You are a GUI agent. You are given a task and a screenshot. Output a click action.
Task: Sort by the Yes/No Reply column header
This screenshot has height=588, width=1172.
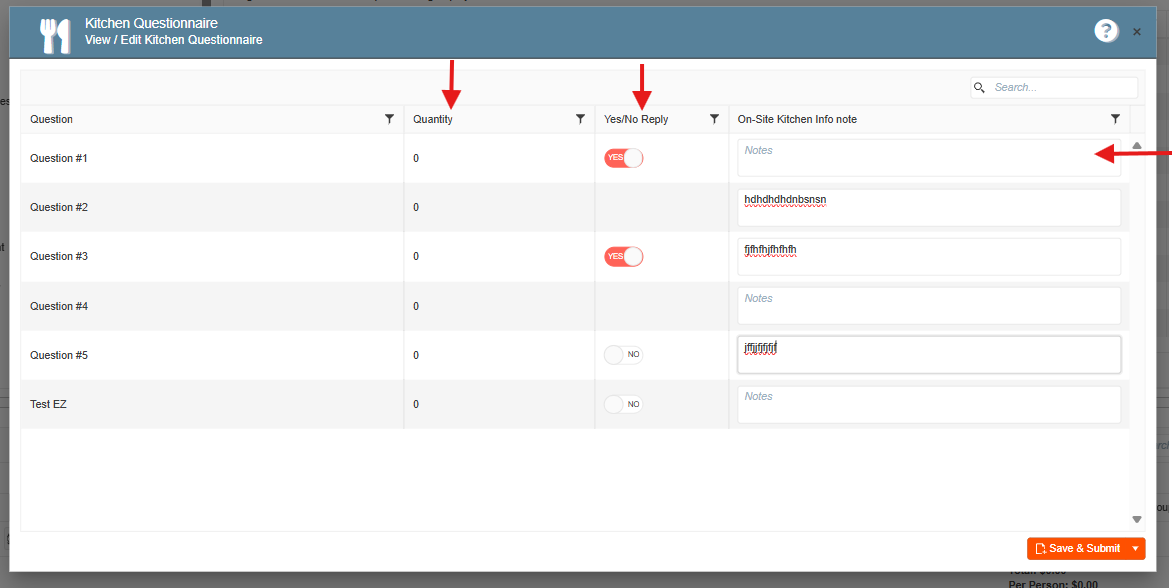tap(636, 120)
